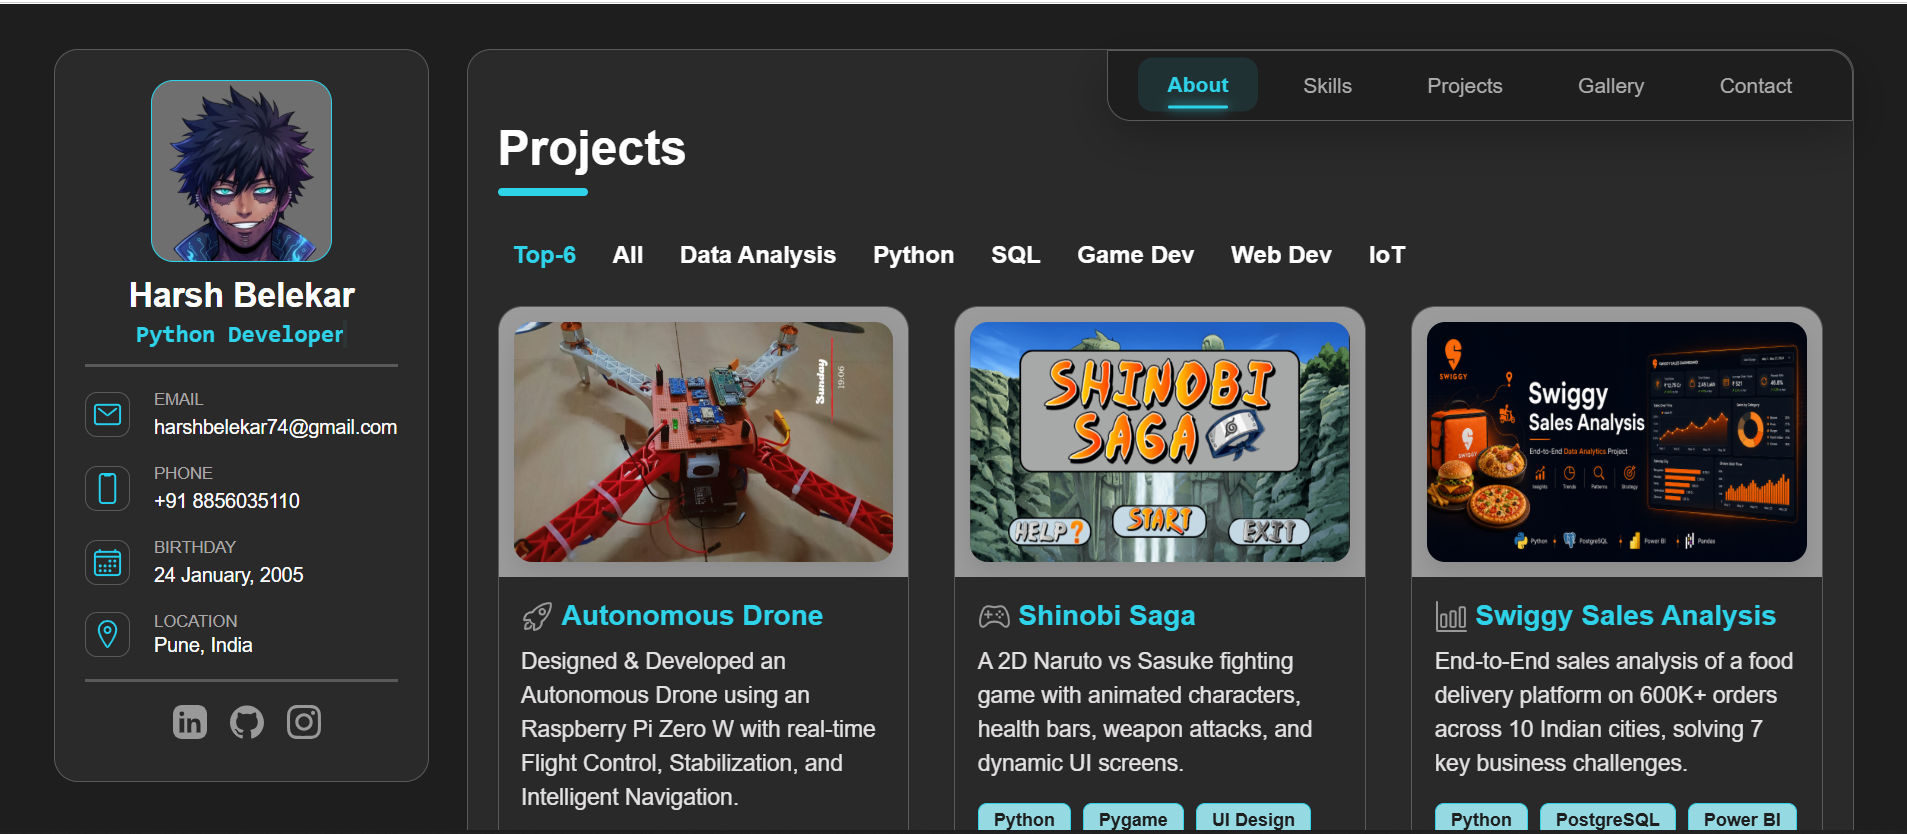The height and width of the screenshot is (834, 1907).
Task: Click the birthday text 24 January, 2005
Action: click(229, 575)
